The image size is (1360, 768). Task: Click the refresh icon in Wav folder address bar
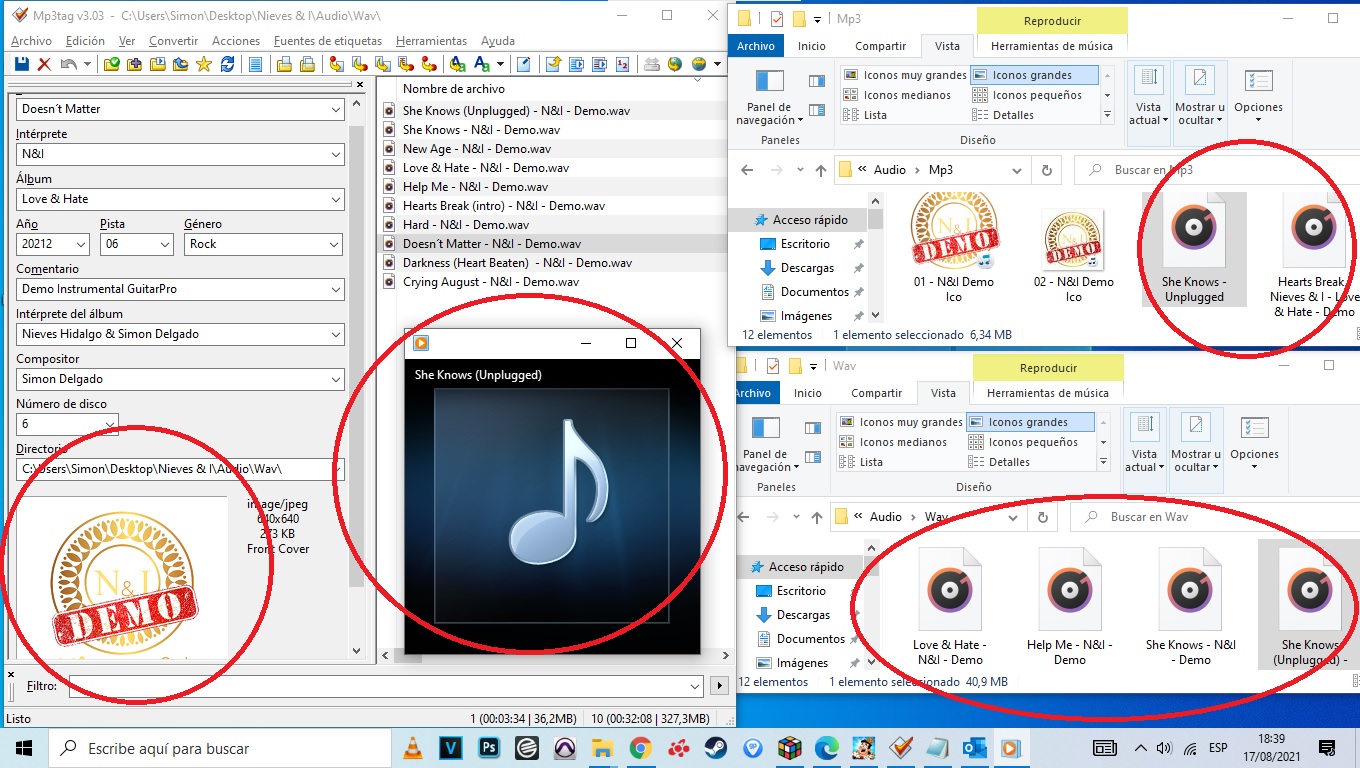1043,517
